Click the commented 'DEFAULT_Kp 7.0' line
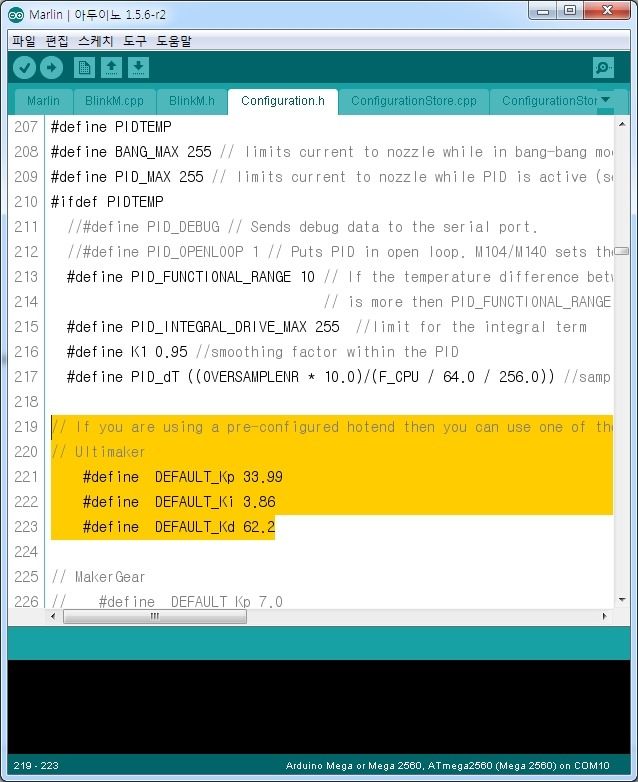This screenshot has height=782, width=638. click(167, 601)
